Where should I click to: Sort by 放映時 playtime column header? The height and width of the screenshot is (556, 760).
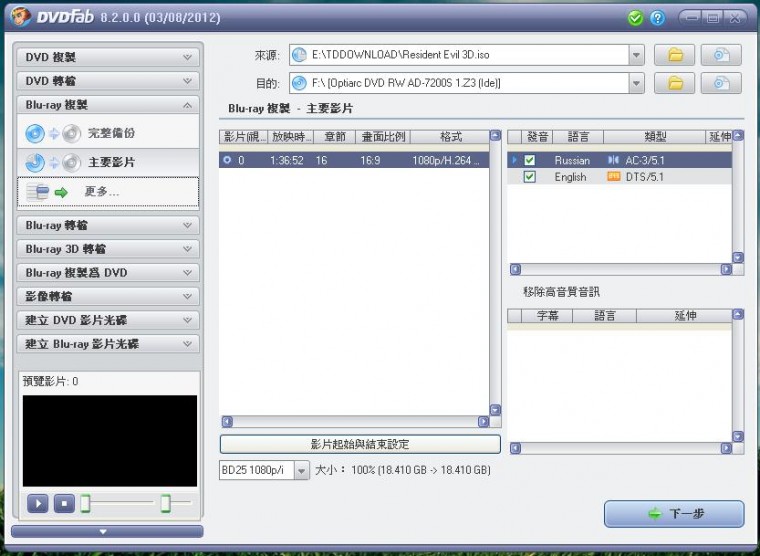click(x=291, y=137)
